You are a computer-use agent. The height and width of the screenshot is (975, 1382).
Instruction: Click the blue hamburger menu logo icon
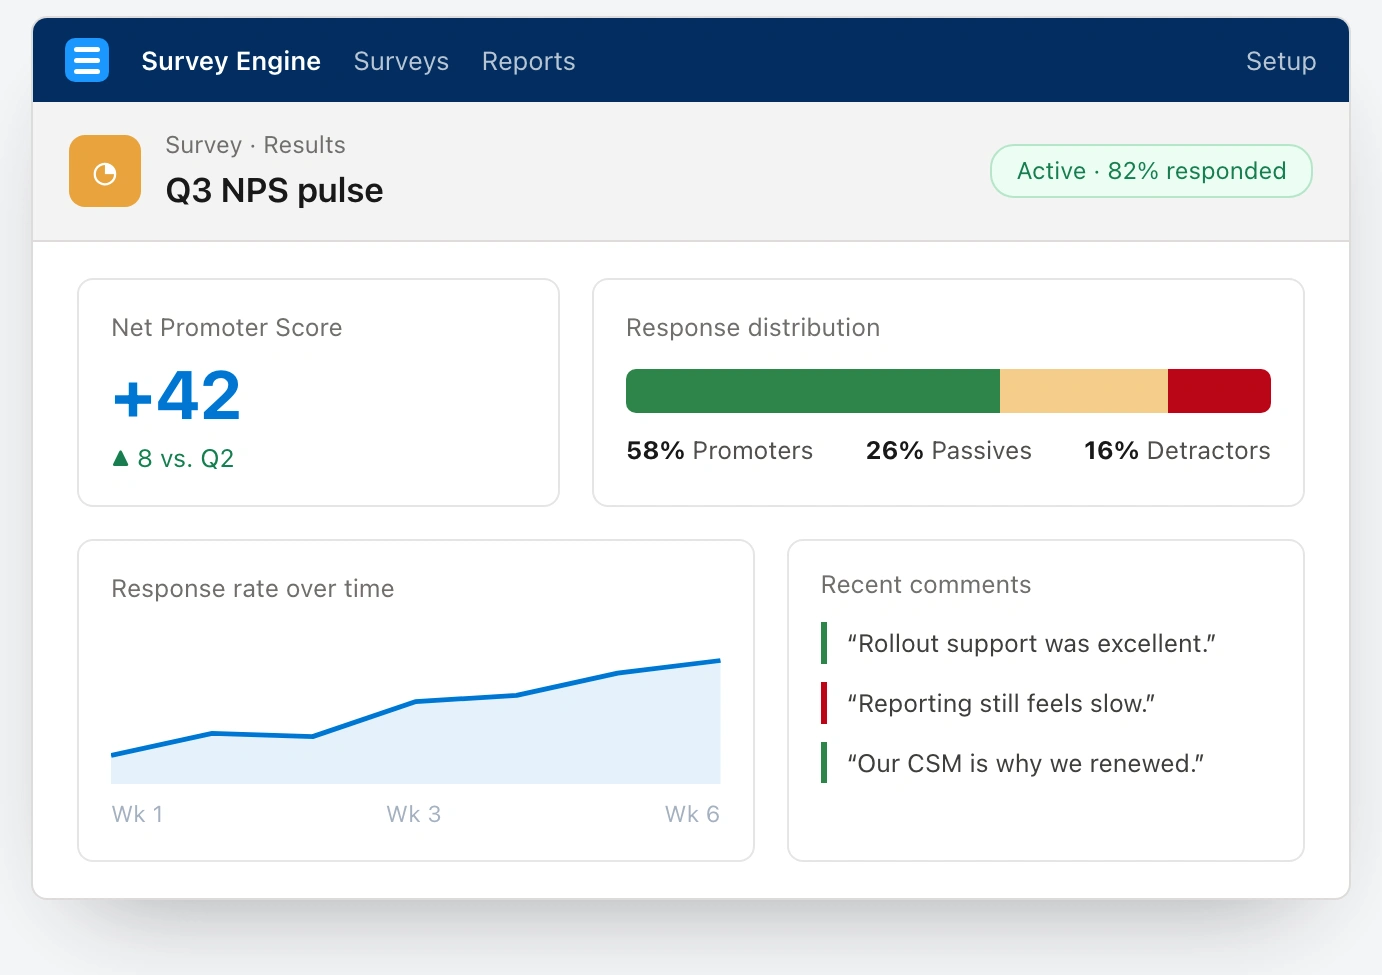pos(87,60)
